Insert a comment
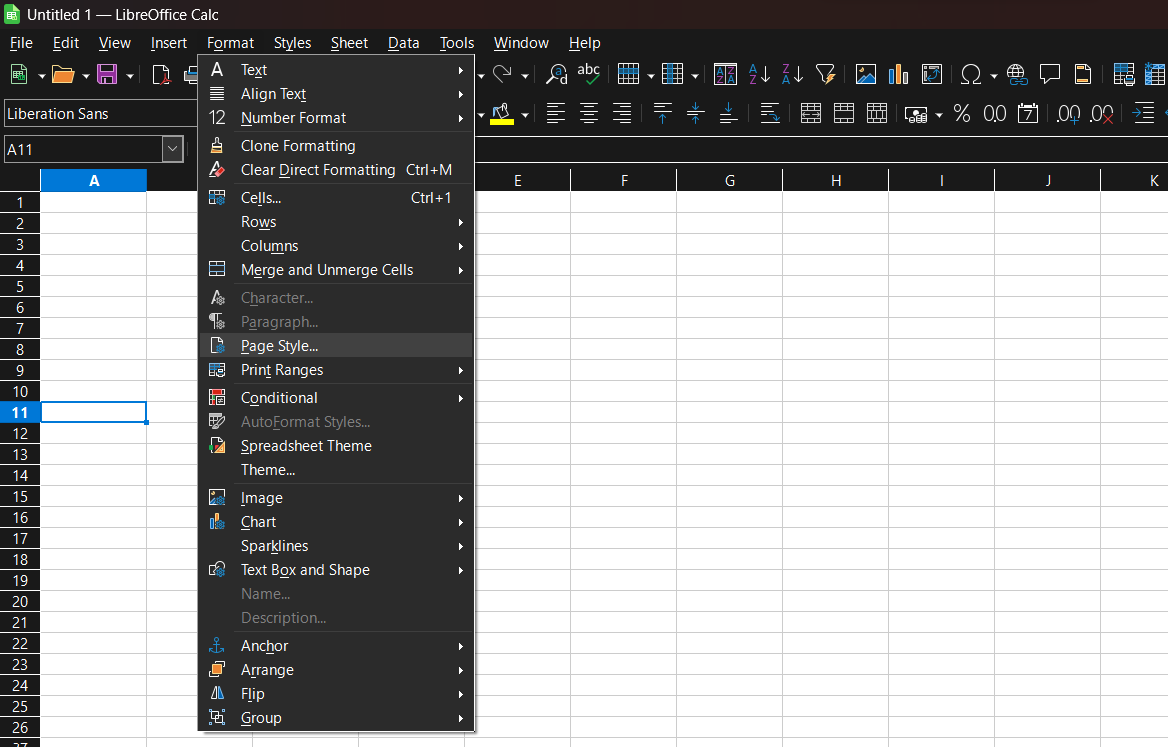The image size is (1168, 747). (x=1050, y=74)
